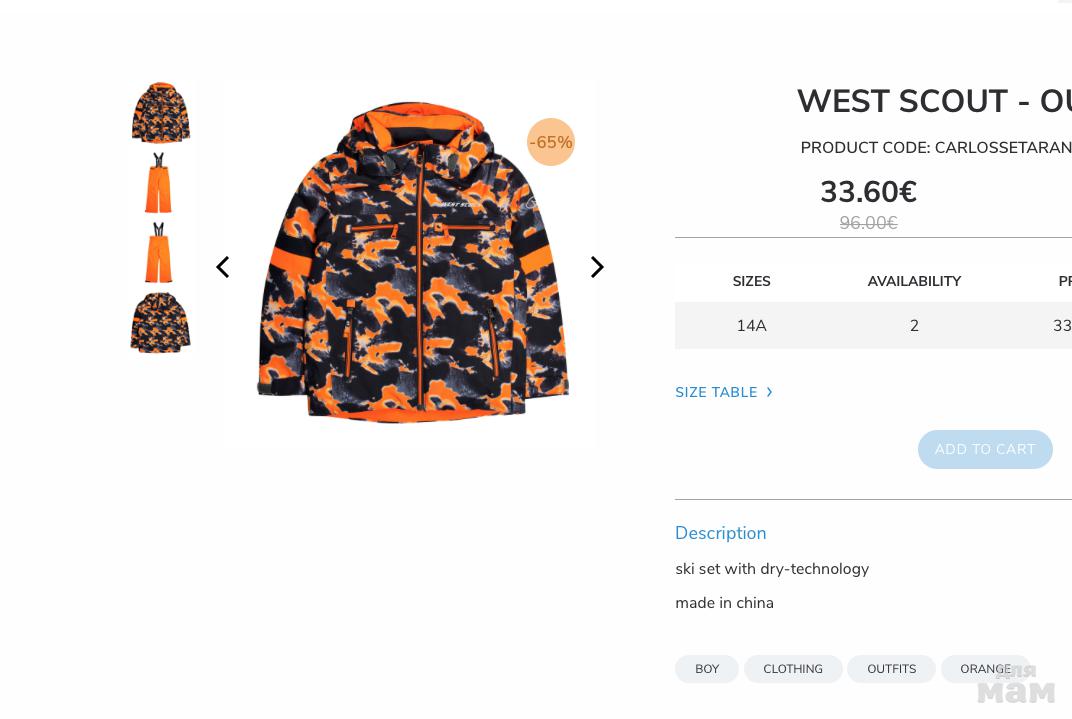Click the AVAILABILITY column header
The image size is (1072, 719).
(x=914, y=282)
